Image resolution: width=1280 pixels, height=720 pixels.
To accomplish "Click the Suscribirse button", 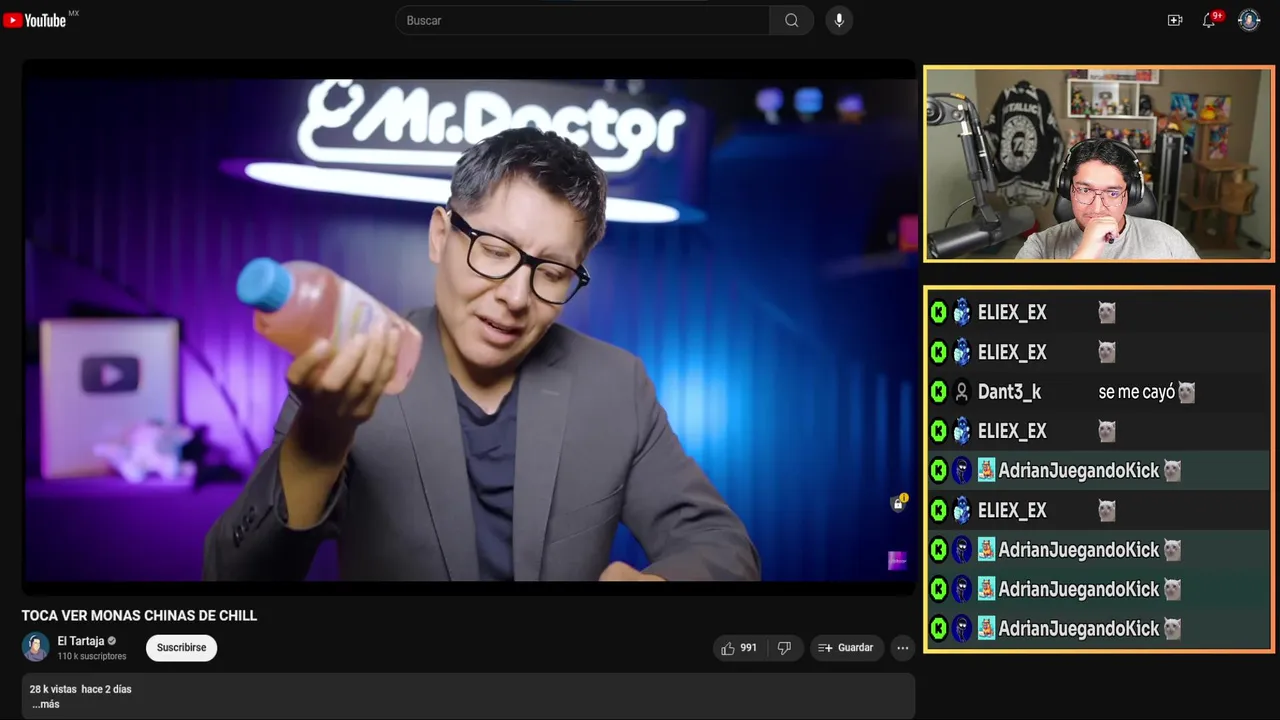I will [181, 648].
